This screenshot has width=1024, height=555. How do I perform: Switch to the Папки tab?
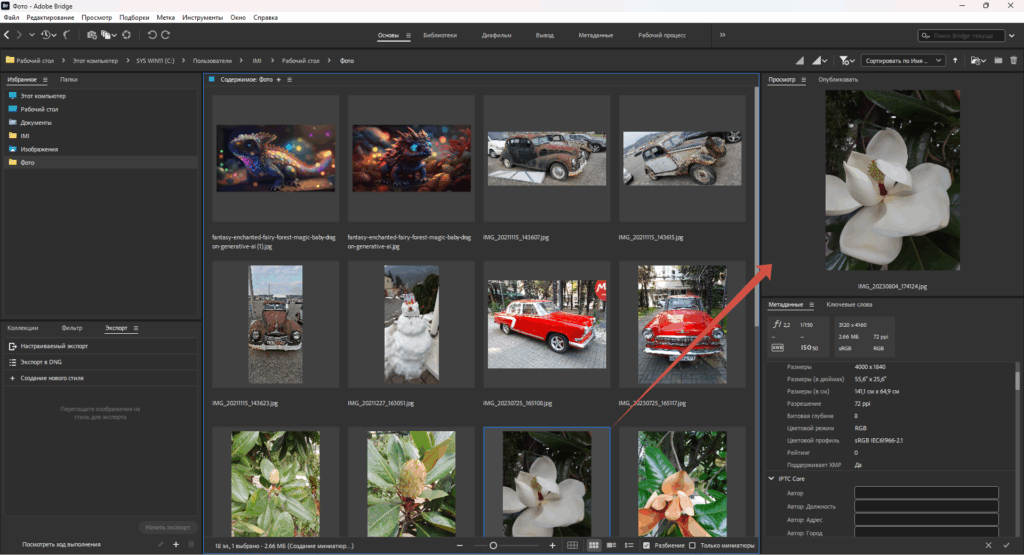pyautogui.click(x=69, y=80)
